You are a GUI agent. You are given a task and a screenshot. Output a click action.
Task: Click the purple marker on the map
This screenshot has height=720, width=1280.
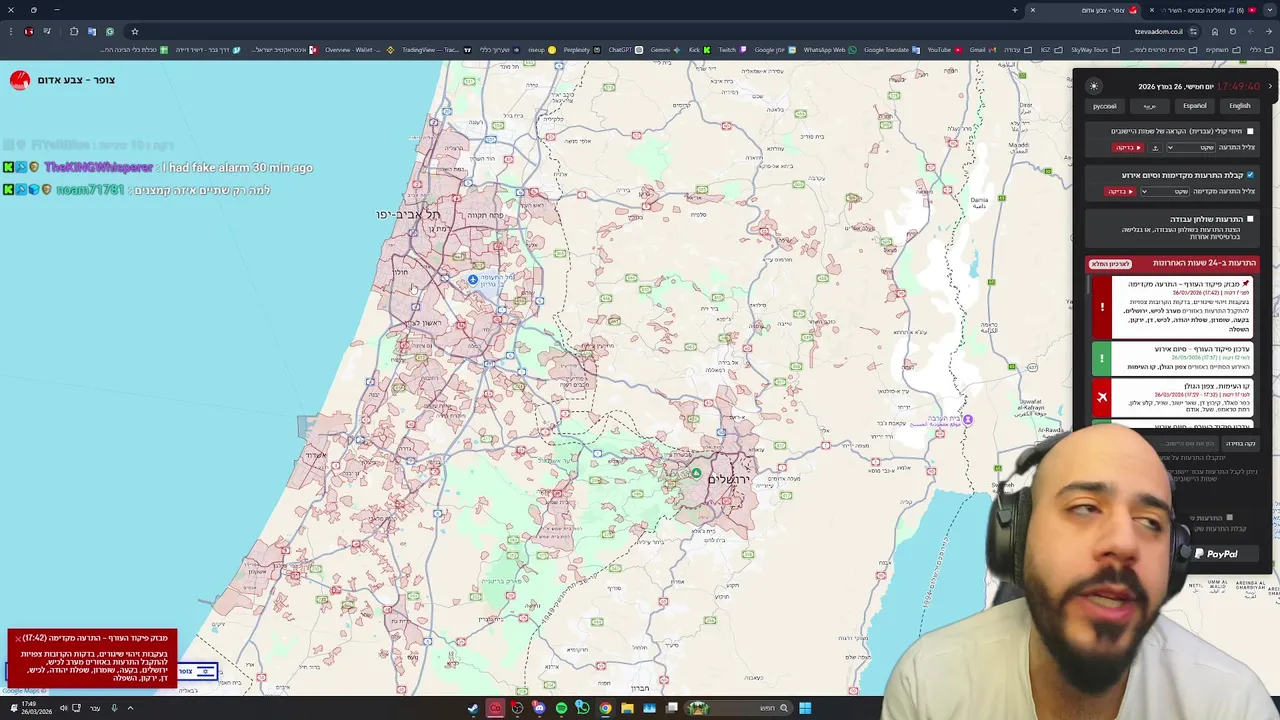(967, 420)
